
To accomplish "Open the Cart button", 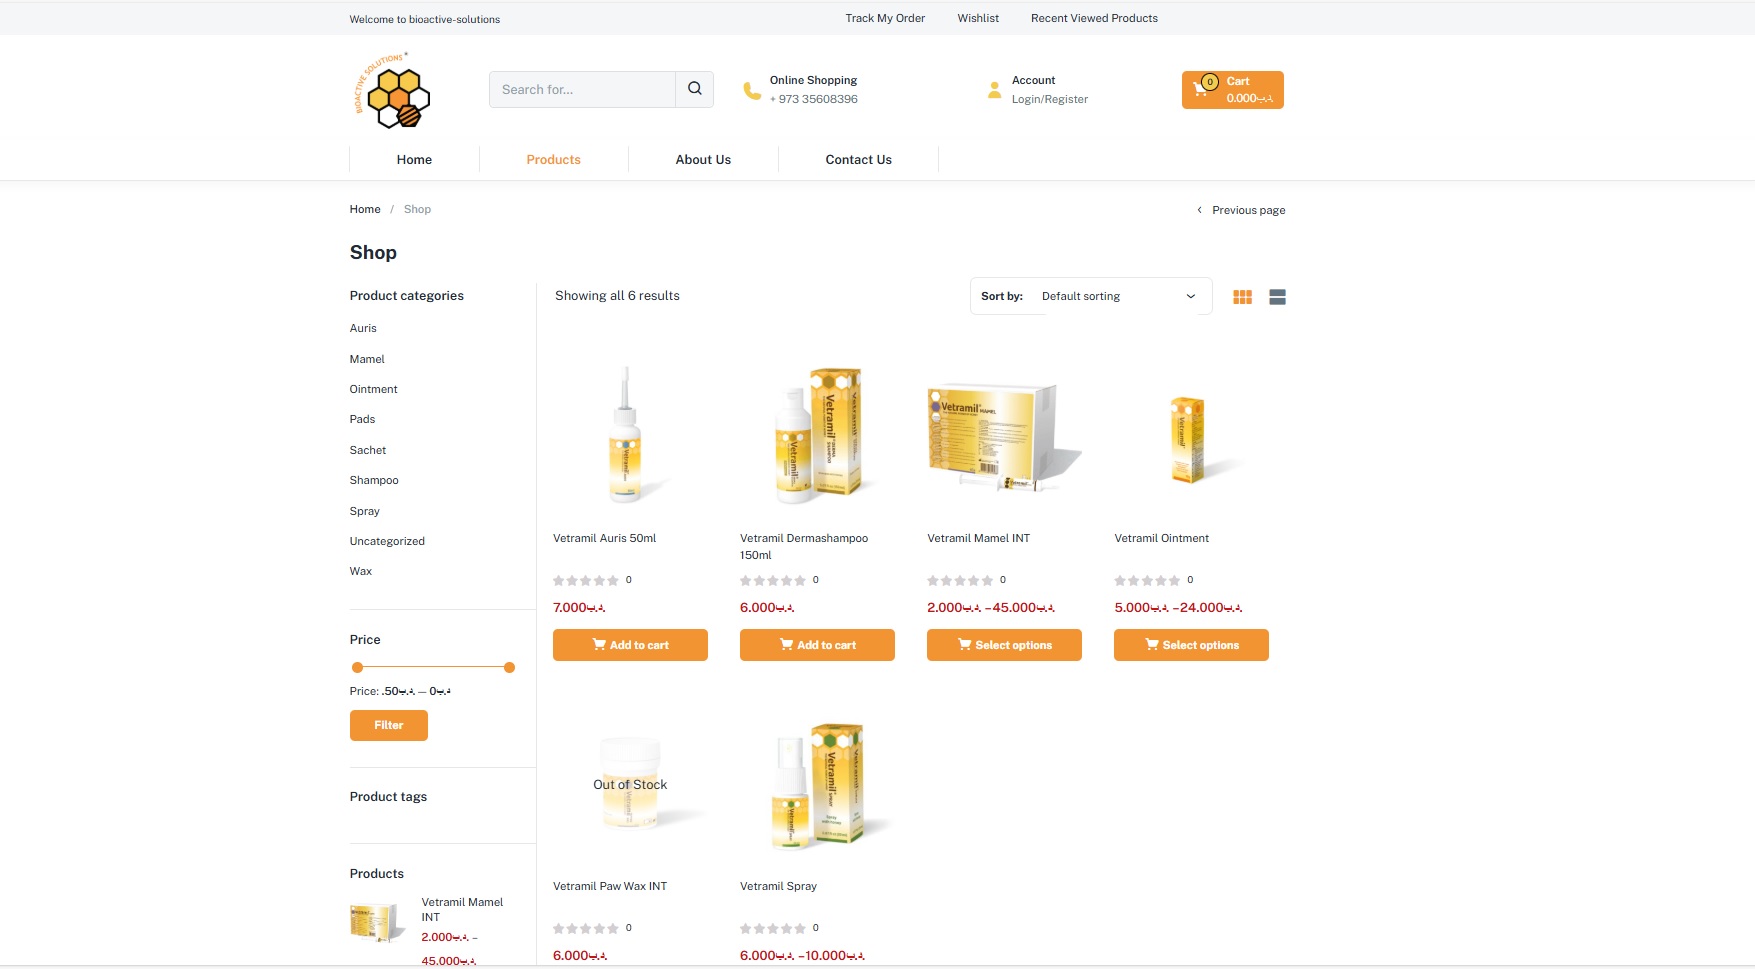I will (1232, 90).
